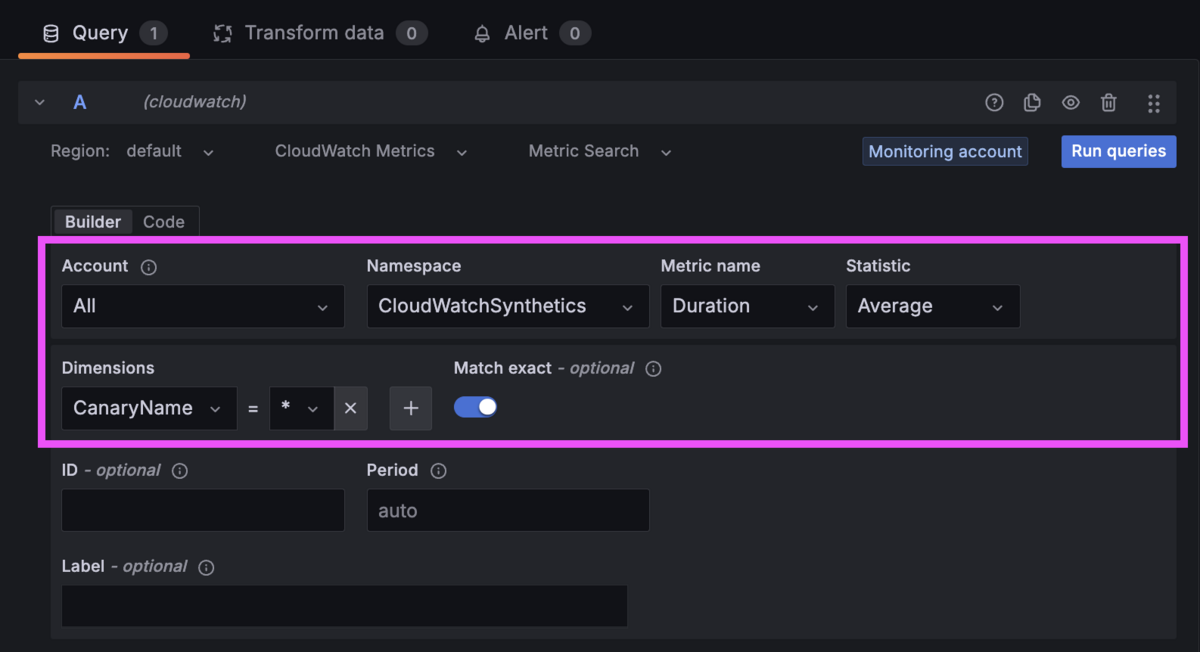This screenshot has height=652, width=1200.
Task: Open the CanaryName dimension key dropdown
Action: click(149, 408)
